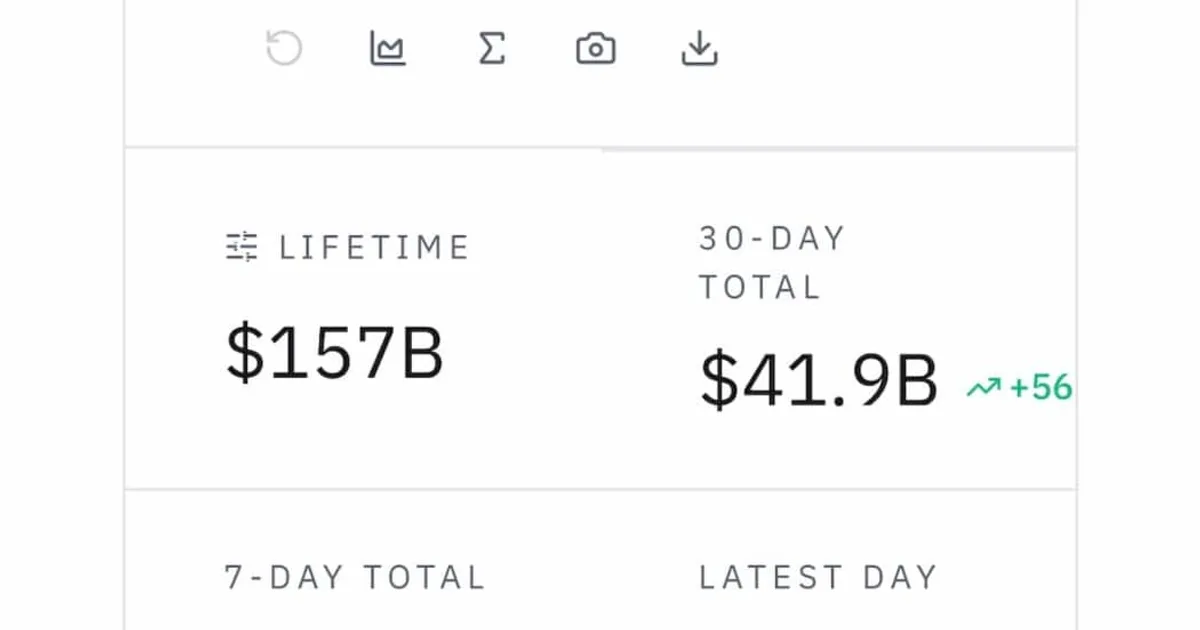The width and height of the screenshot is (1200, 630).
Task: Click the digits 157 in lifetime amount
Action: [331, 352]
